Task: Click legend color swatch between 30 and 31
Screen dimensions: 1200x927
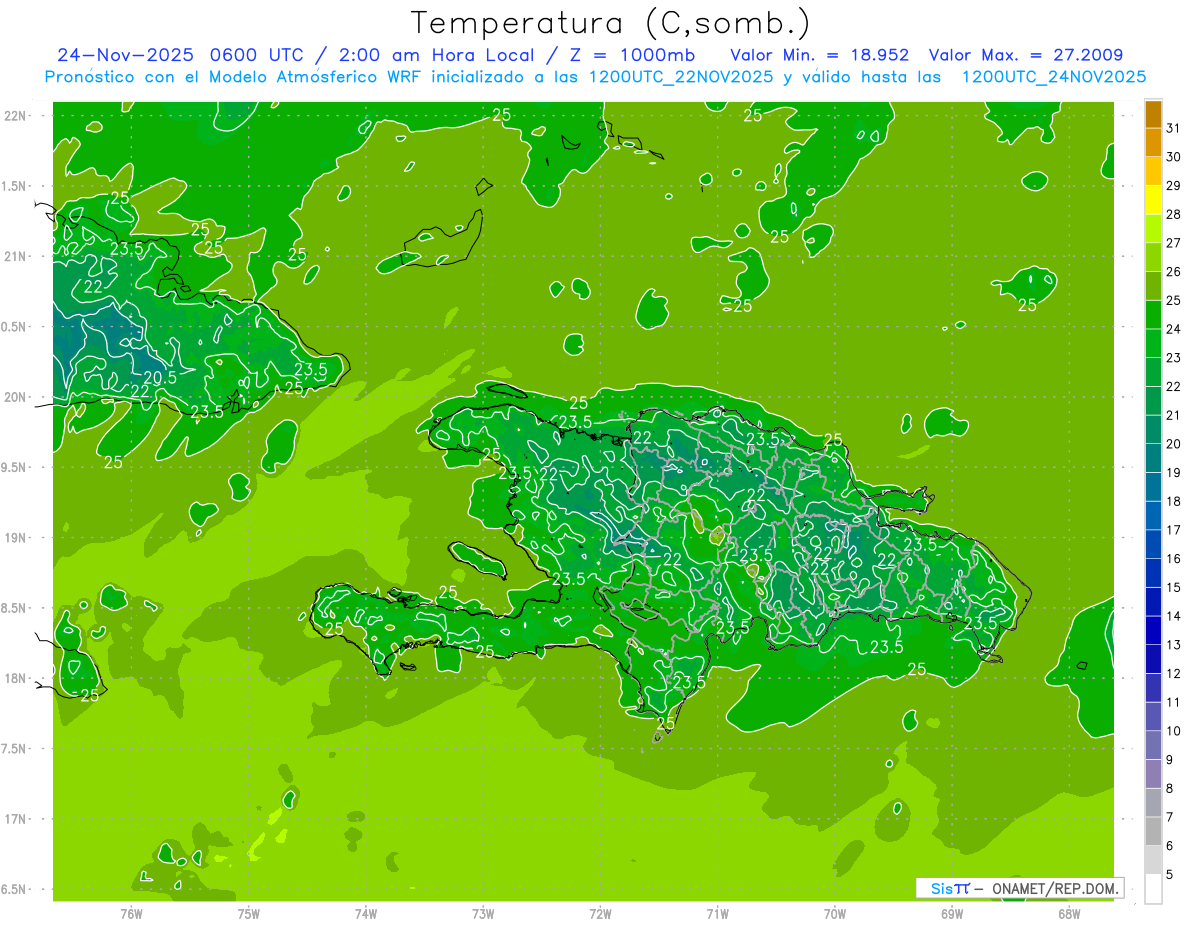Action: coord(1153,142)
